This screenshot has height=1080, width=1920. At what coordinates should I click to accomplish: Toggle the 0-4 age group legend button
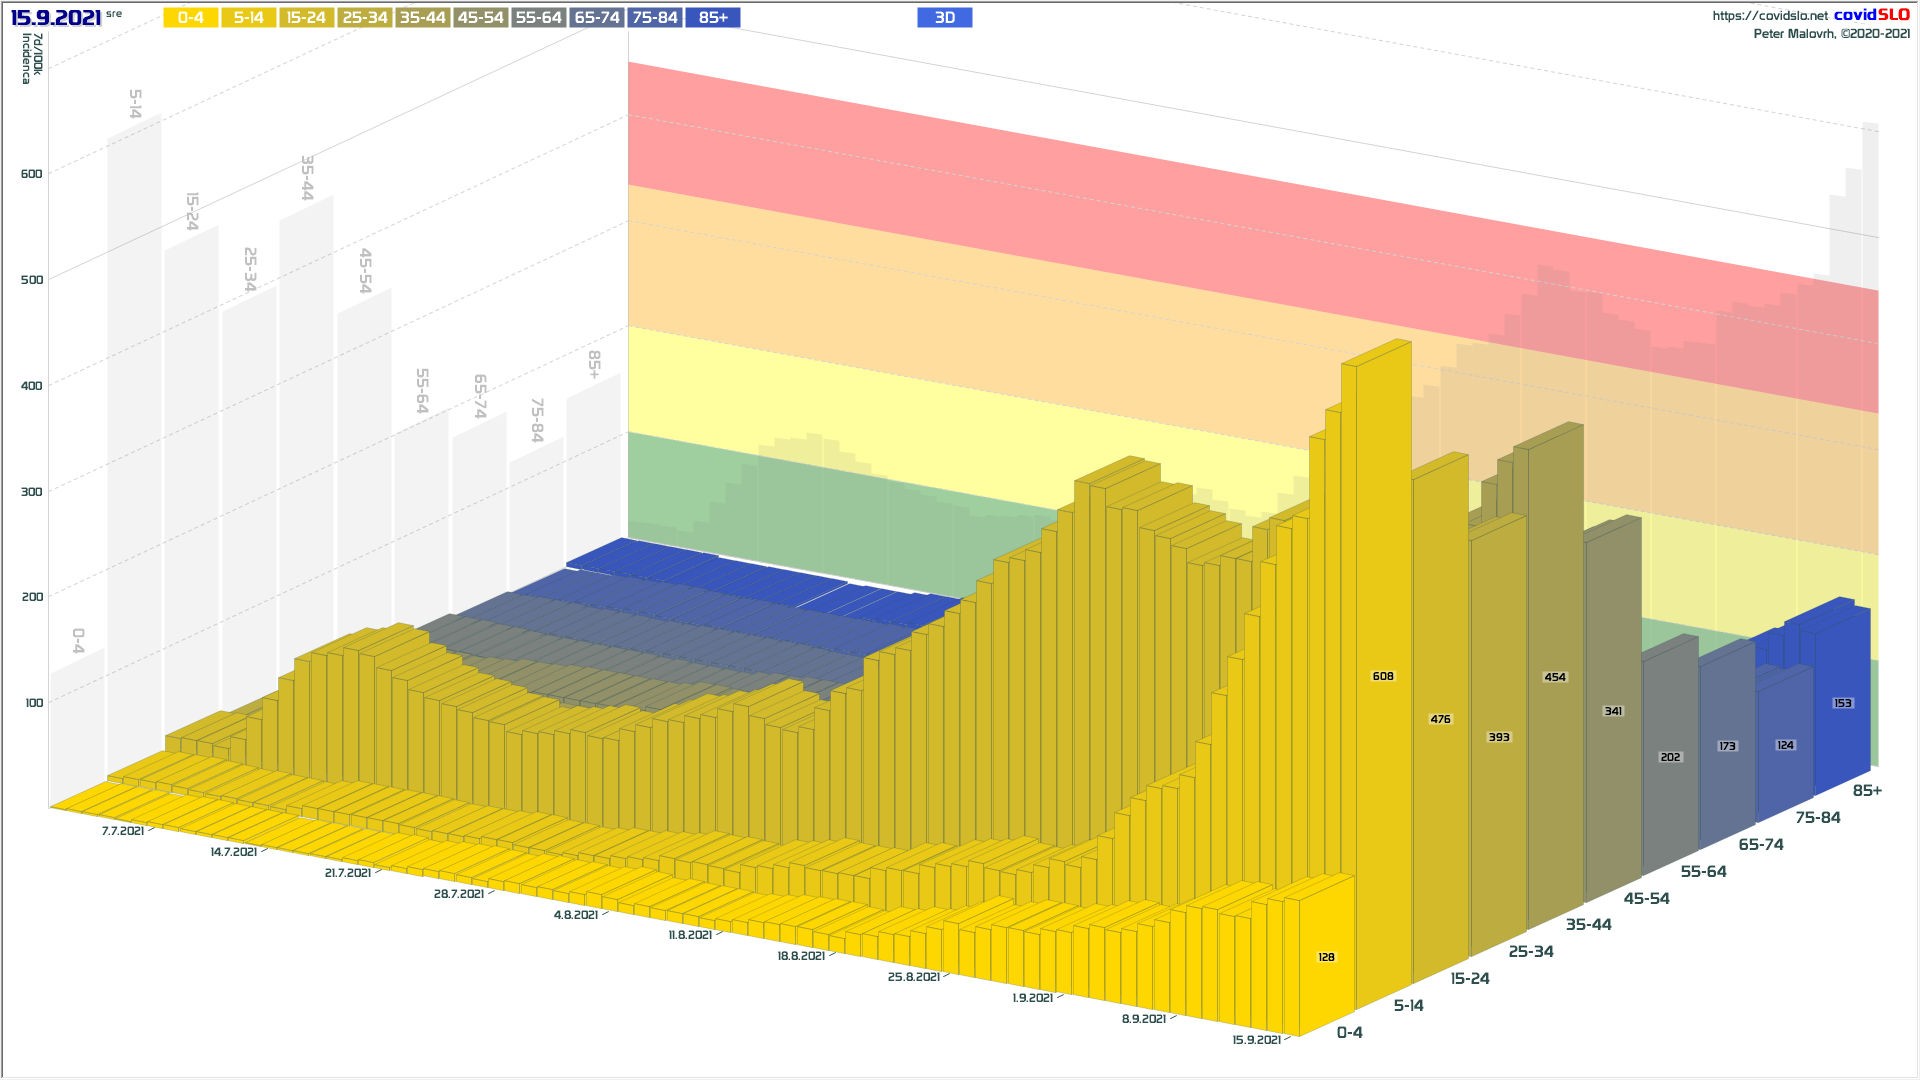[190, 18]
